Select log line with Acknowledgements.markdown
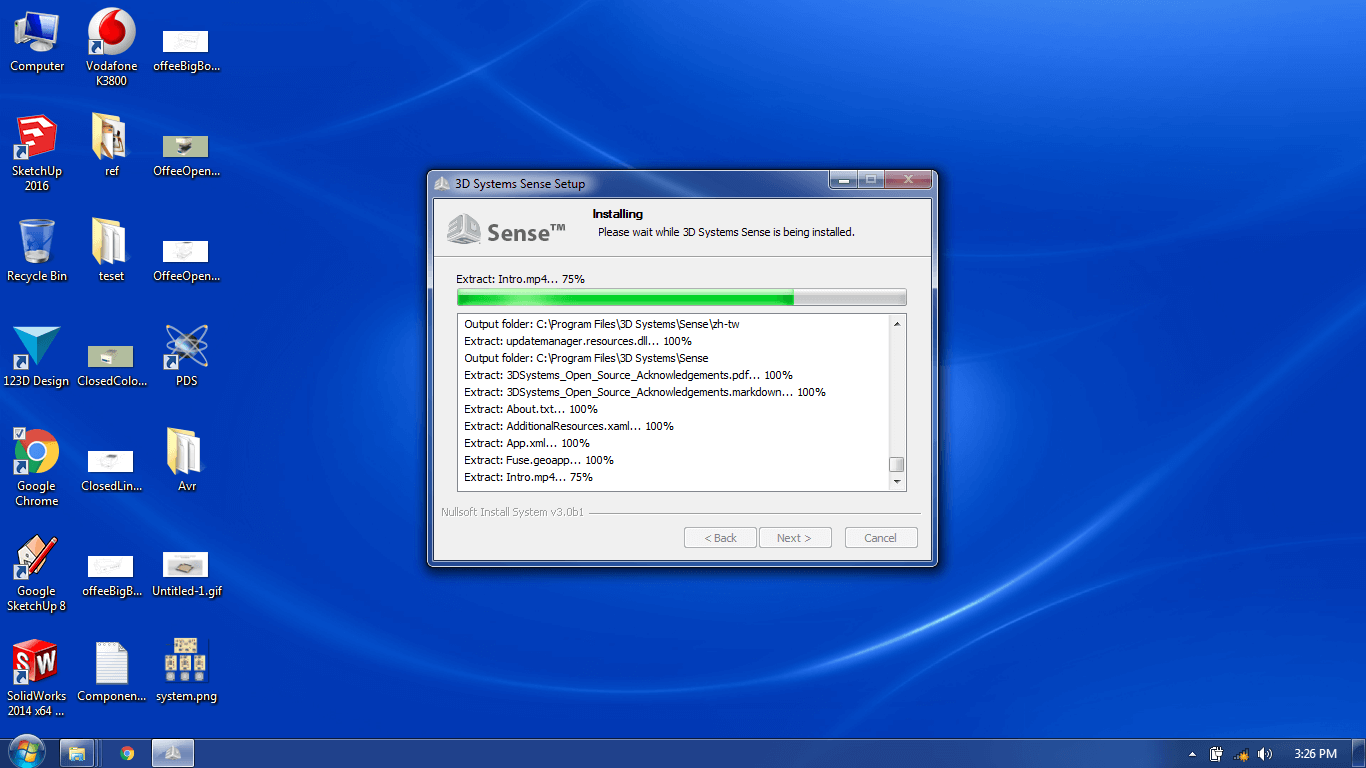This screenshot has height=768, width=1366. tap(645, 392)
